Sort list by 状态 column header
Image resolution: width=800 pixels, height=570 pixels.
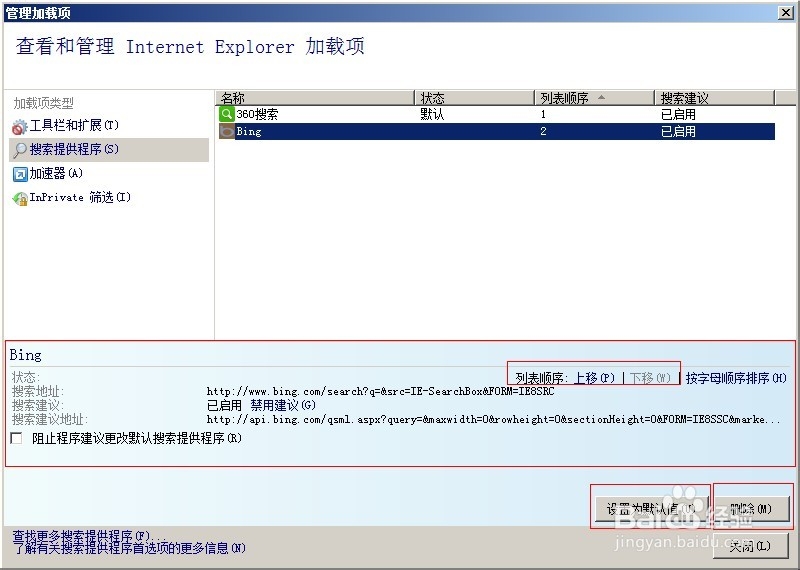474,97
